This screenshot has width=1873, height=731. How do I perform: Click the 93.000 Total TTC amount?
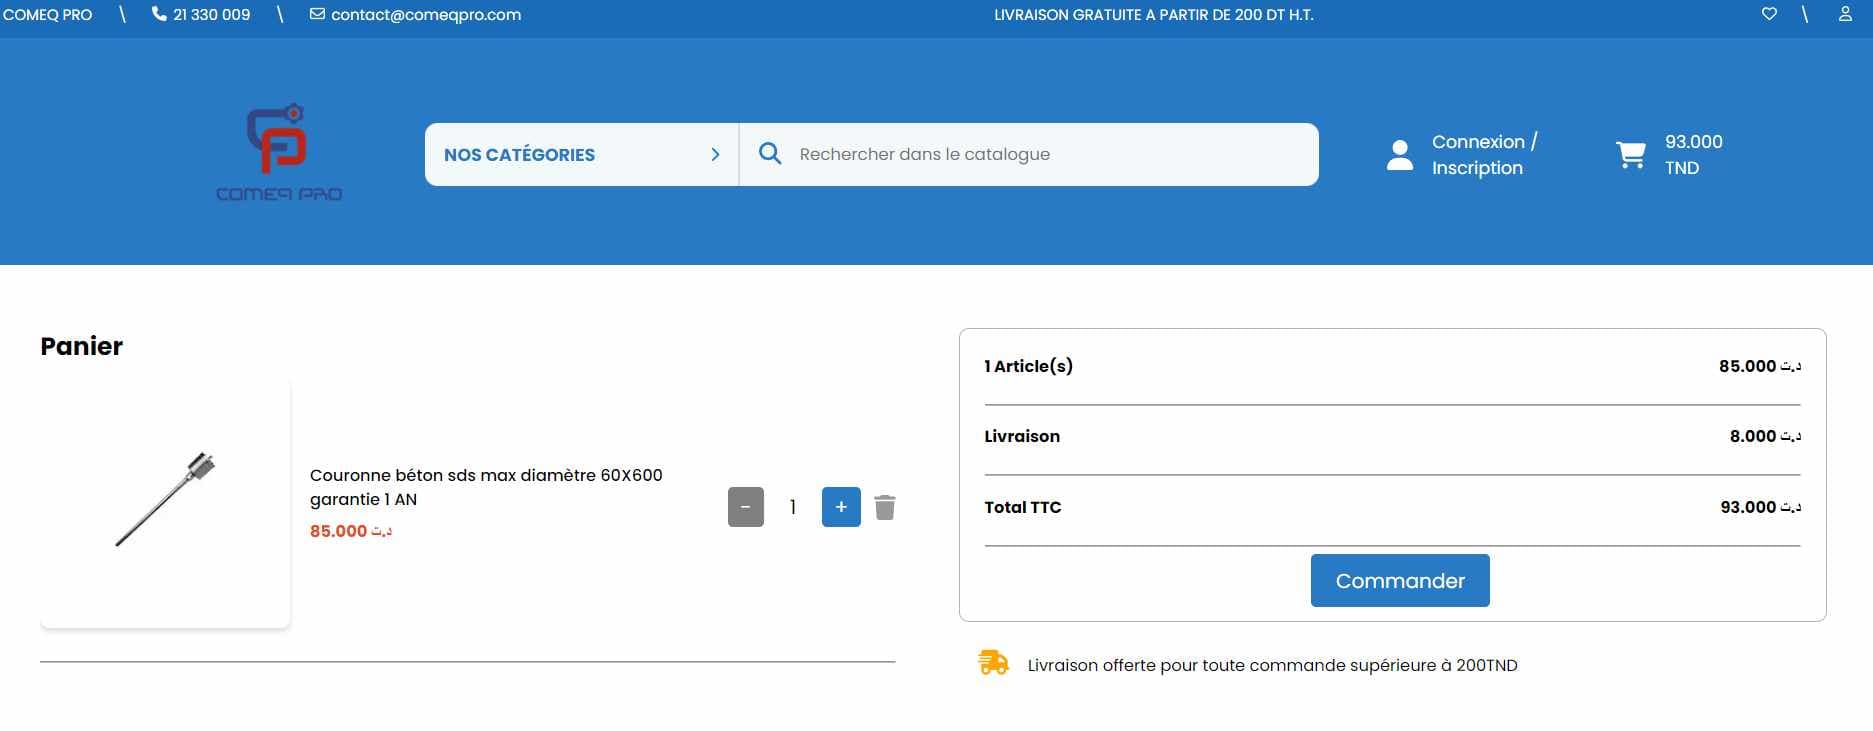coord(1760,507)
